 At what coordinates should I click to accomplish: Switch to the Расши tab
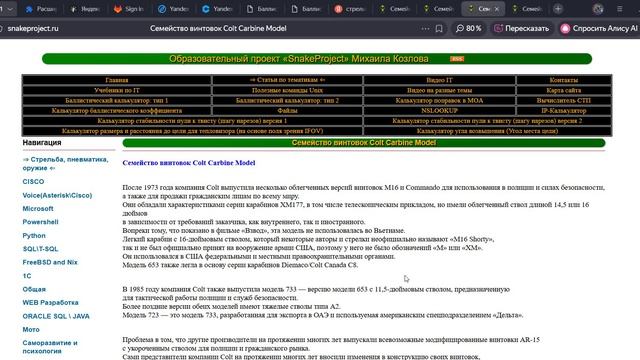pos(41,9)
